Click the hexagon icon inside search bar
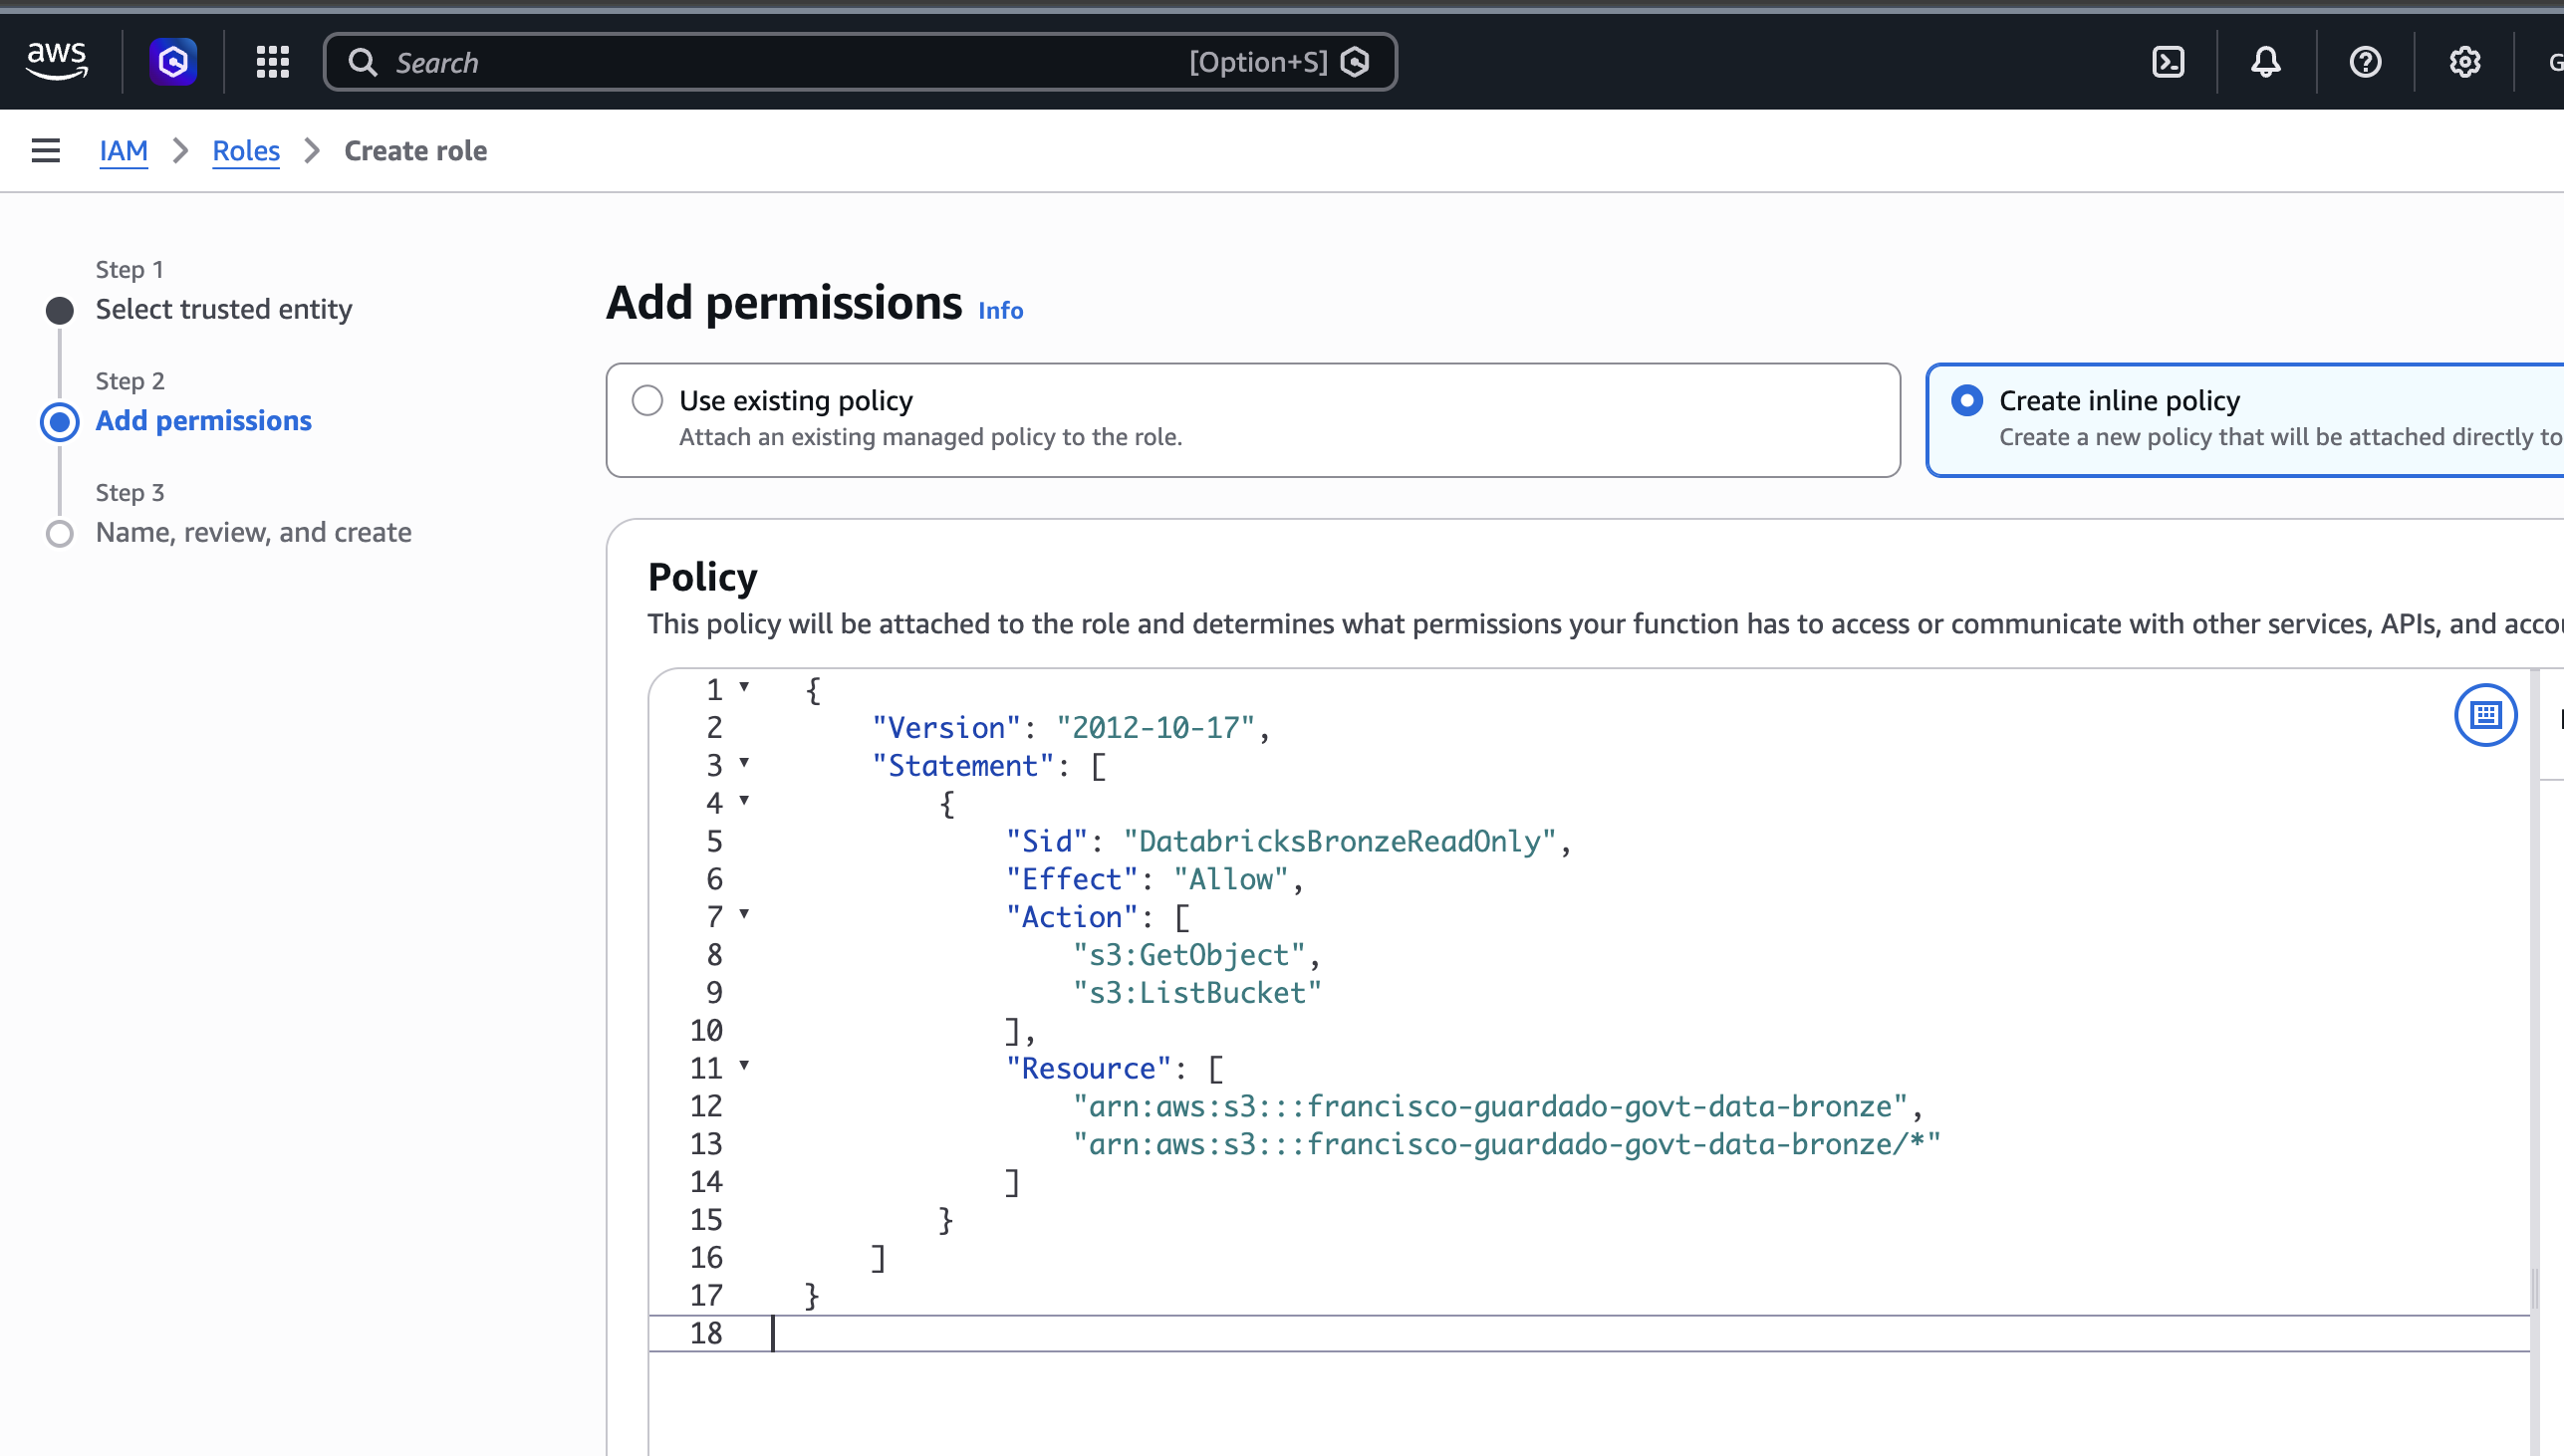2564x1456 pixels. [1355, 62]
